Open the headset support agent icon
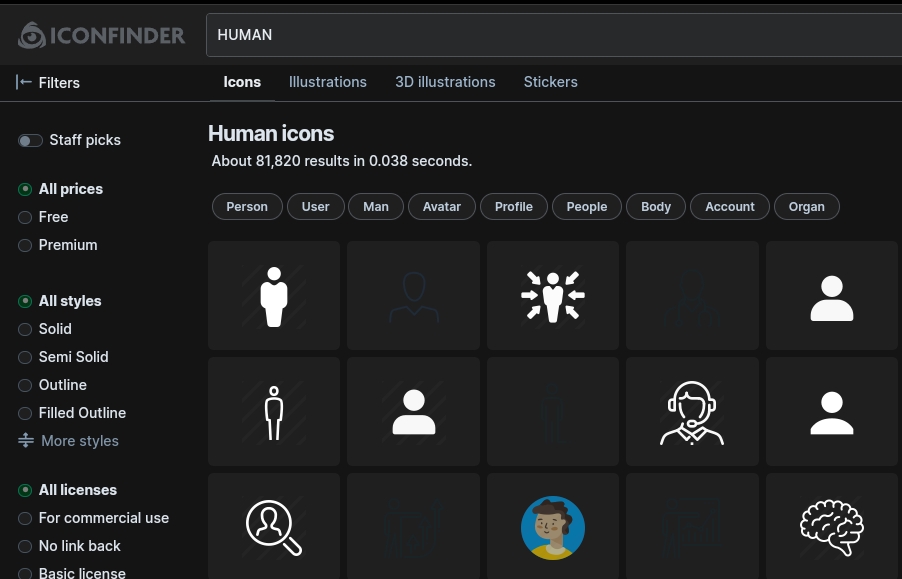The image size is (902, 579). click(x=692, y=412)
